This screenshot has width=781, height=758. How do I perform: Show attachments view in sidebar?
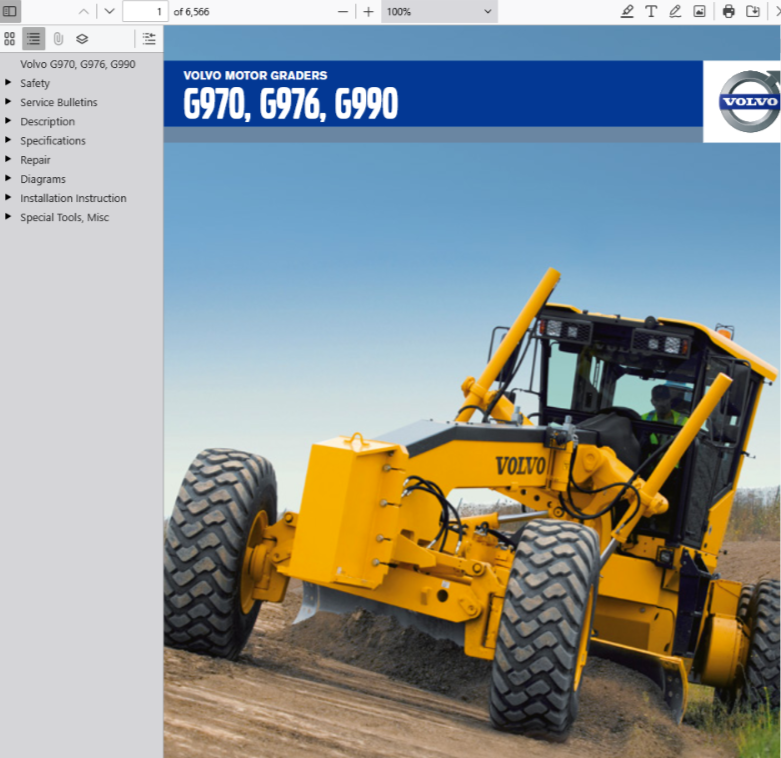[58, 39]
